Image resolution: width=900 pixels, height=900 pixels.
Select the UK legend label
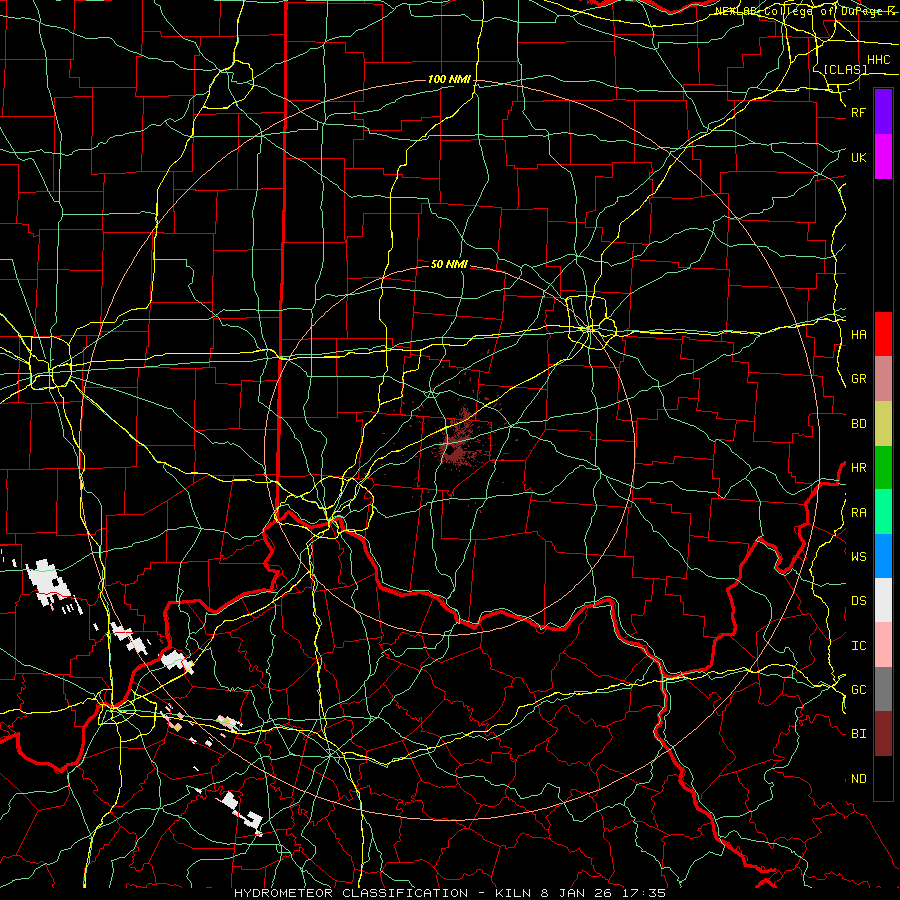858,157
